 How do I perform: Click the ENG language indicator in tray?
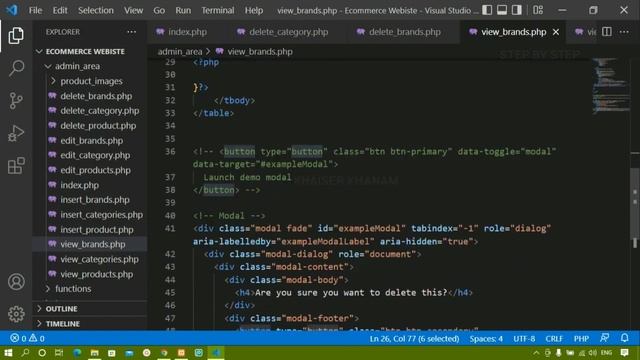click(607, 353)
